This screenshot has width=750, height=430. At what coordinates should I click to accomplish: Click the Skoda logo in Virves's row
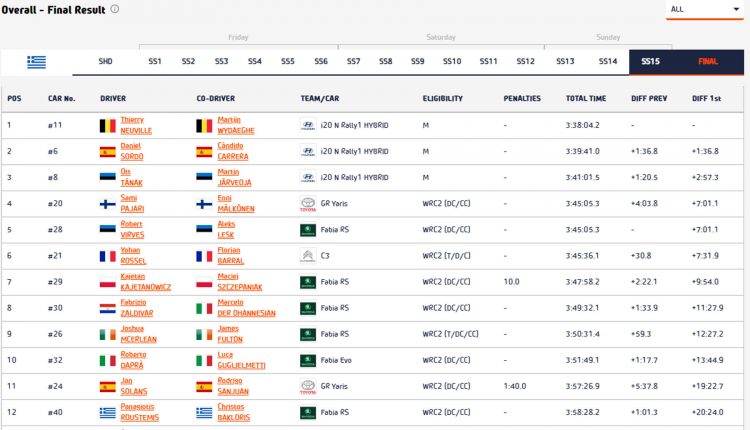(x=308, y=230)
